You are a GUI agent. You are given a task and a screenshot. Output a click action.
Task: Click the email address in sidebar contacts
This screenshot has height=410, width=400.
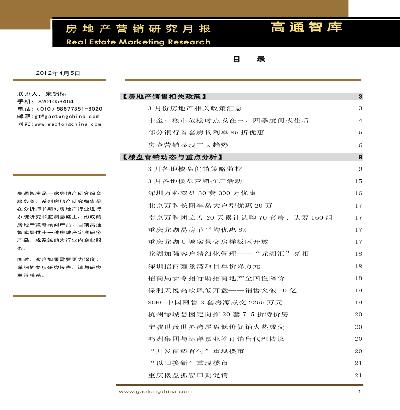pos(58,116)
